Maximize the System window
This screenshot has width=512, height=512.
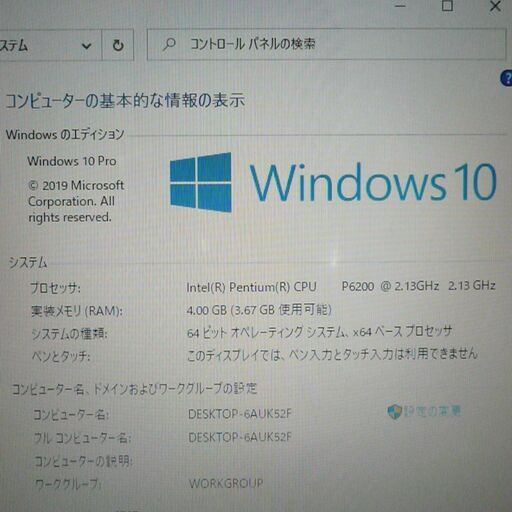click(447, 6)
